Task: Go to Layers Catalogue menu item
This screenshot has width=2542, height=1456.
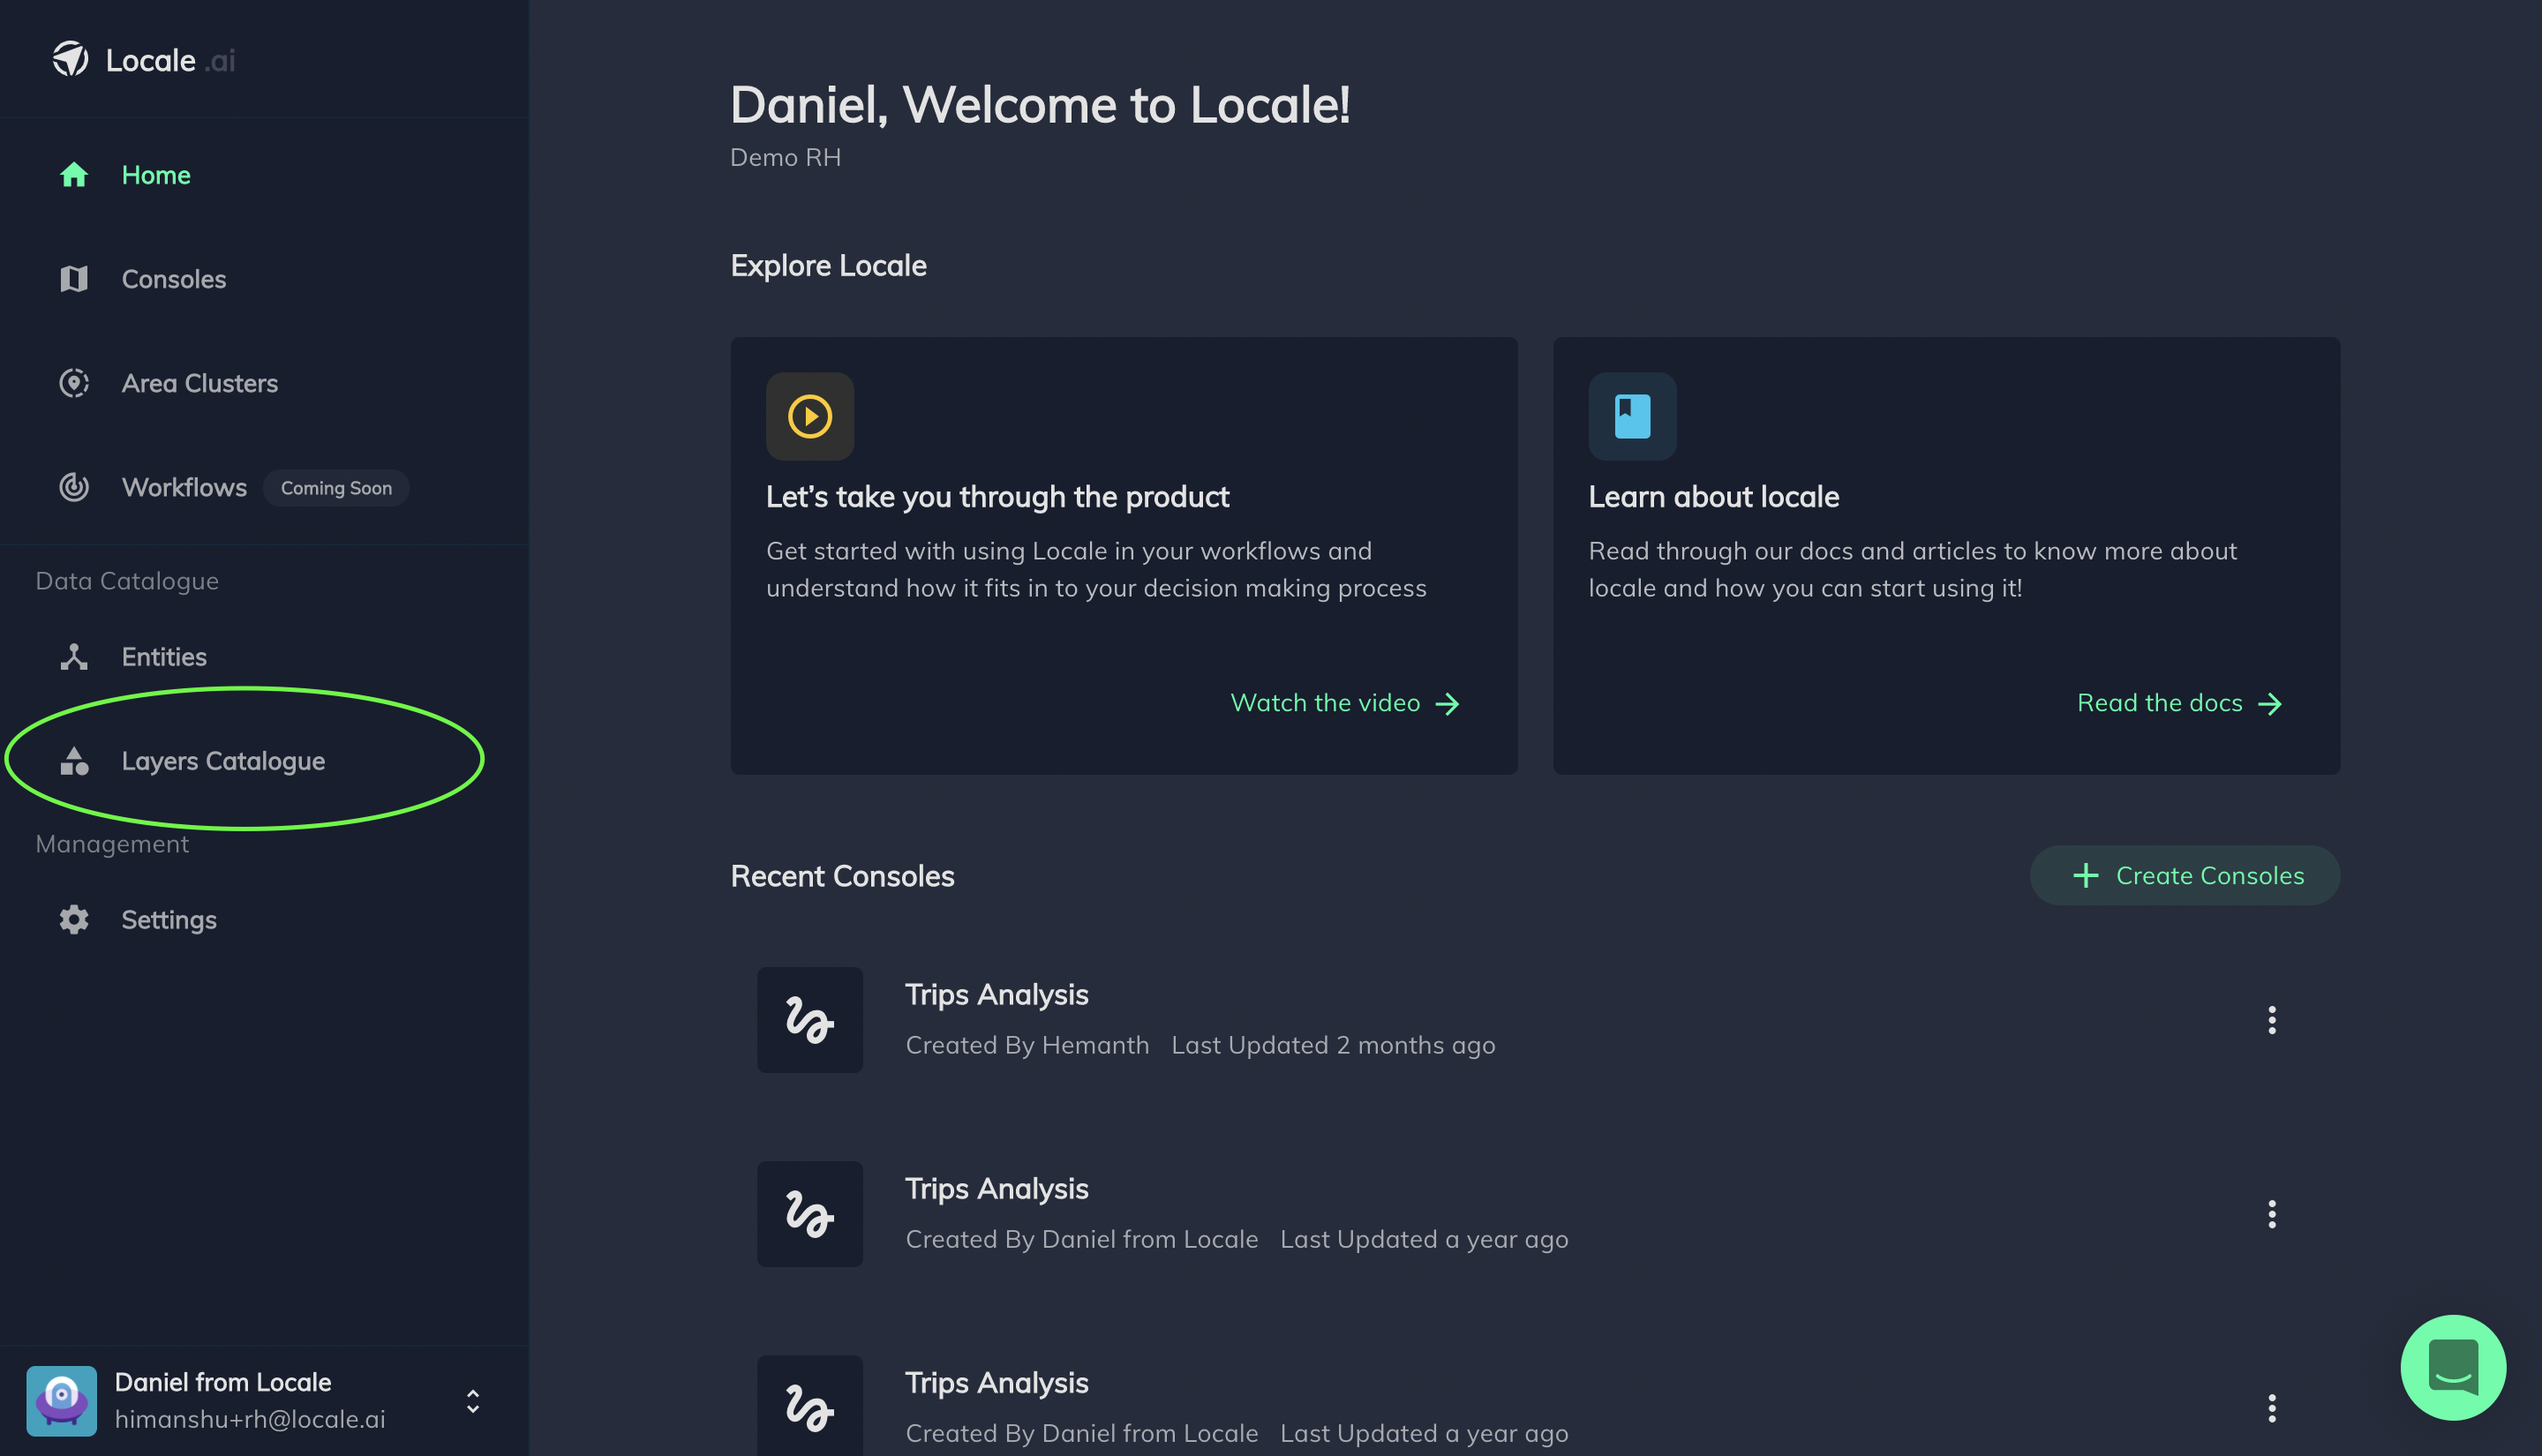Action: pyautogui.click(x=222, y=761)
